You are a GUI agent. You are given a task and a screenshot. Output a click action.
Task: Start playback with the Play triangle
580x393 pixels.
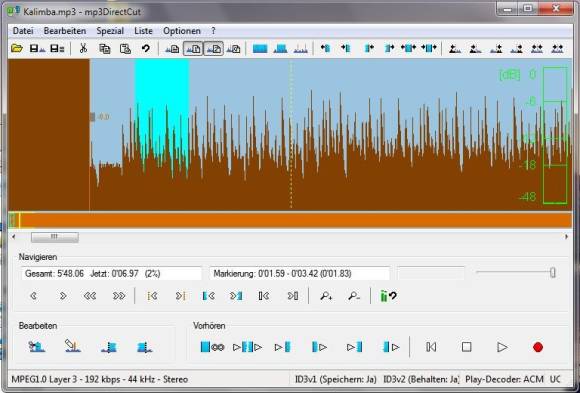coord(502,347)
